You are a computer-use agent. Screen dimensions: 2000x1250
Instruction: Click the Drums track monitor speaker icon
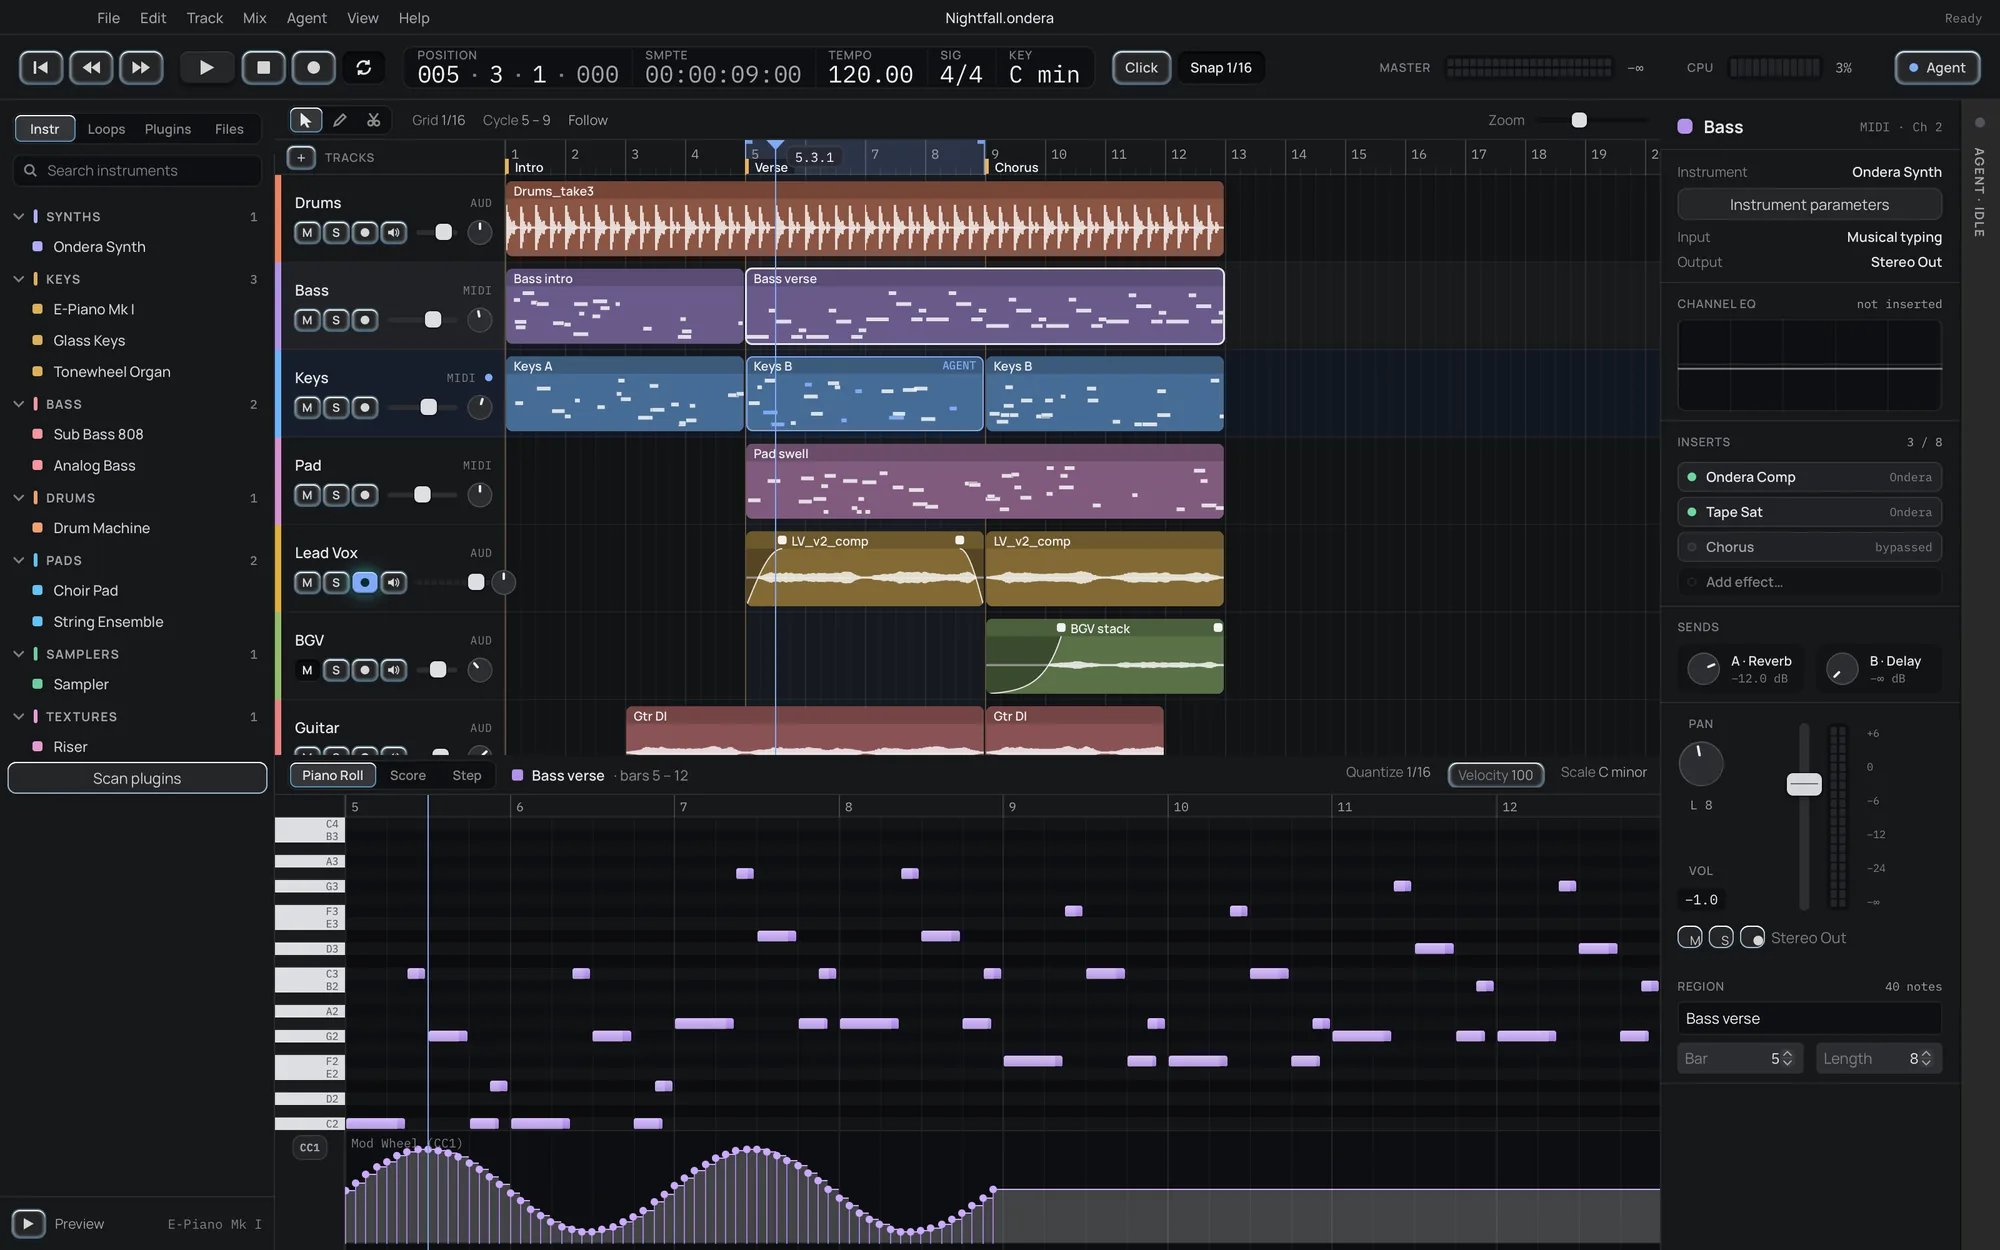coord(394,232)
